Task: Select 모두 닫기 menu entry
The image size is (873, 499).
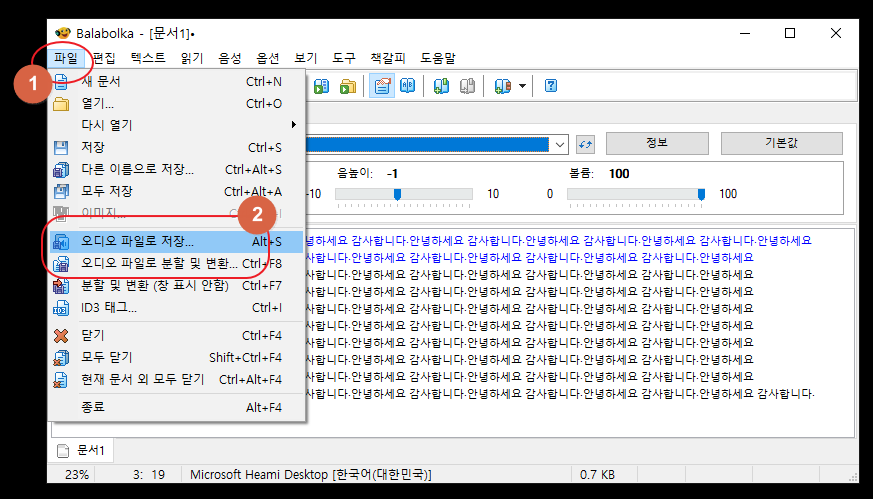Action: 176,358
